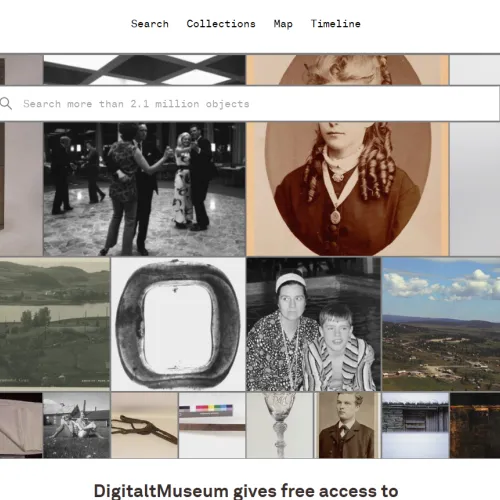This screenshot has height=500, width=500.
Task: Open the black-and-white ceiling grid photo
Action: point(144,70)
